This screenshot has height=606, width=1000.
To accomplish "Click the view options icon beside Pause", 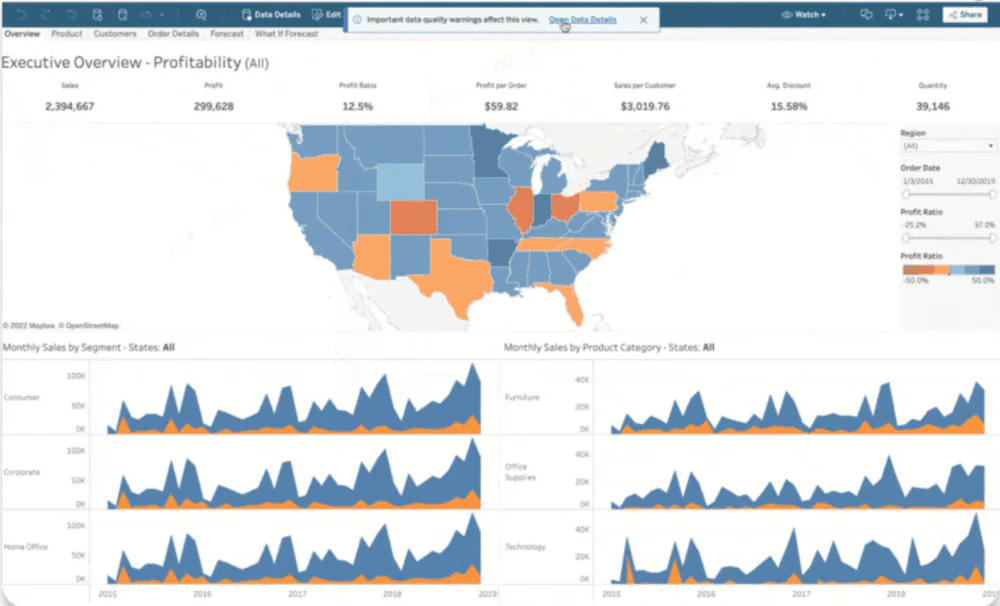I will coord(147,14).
